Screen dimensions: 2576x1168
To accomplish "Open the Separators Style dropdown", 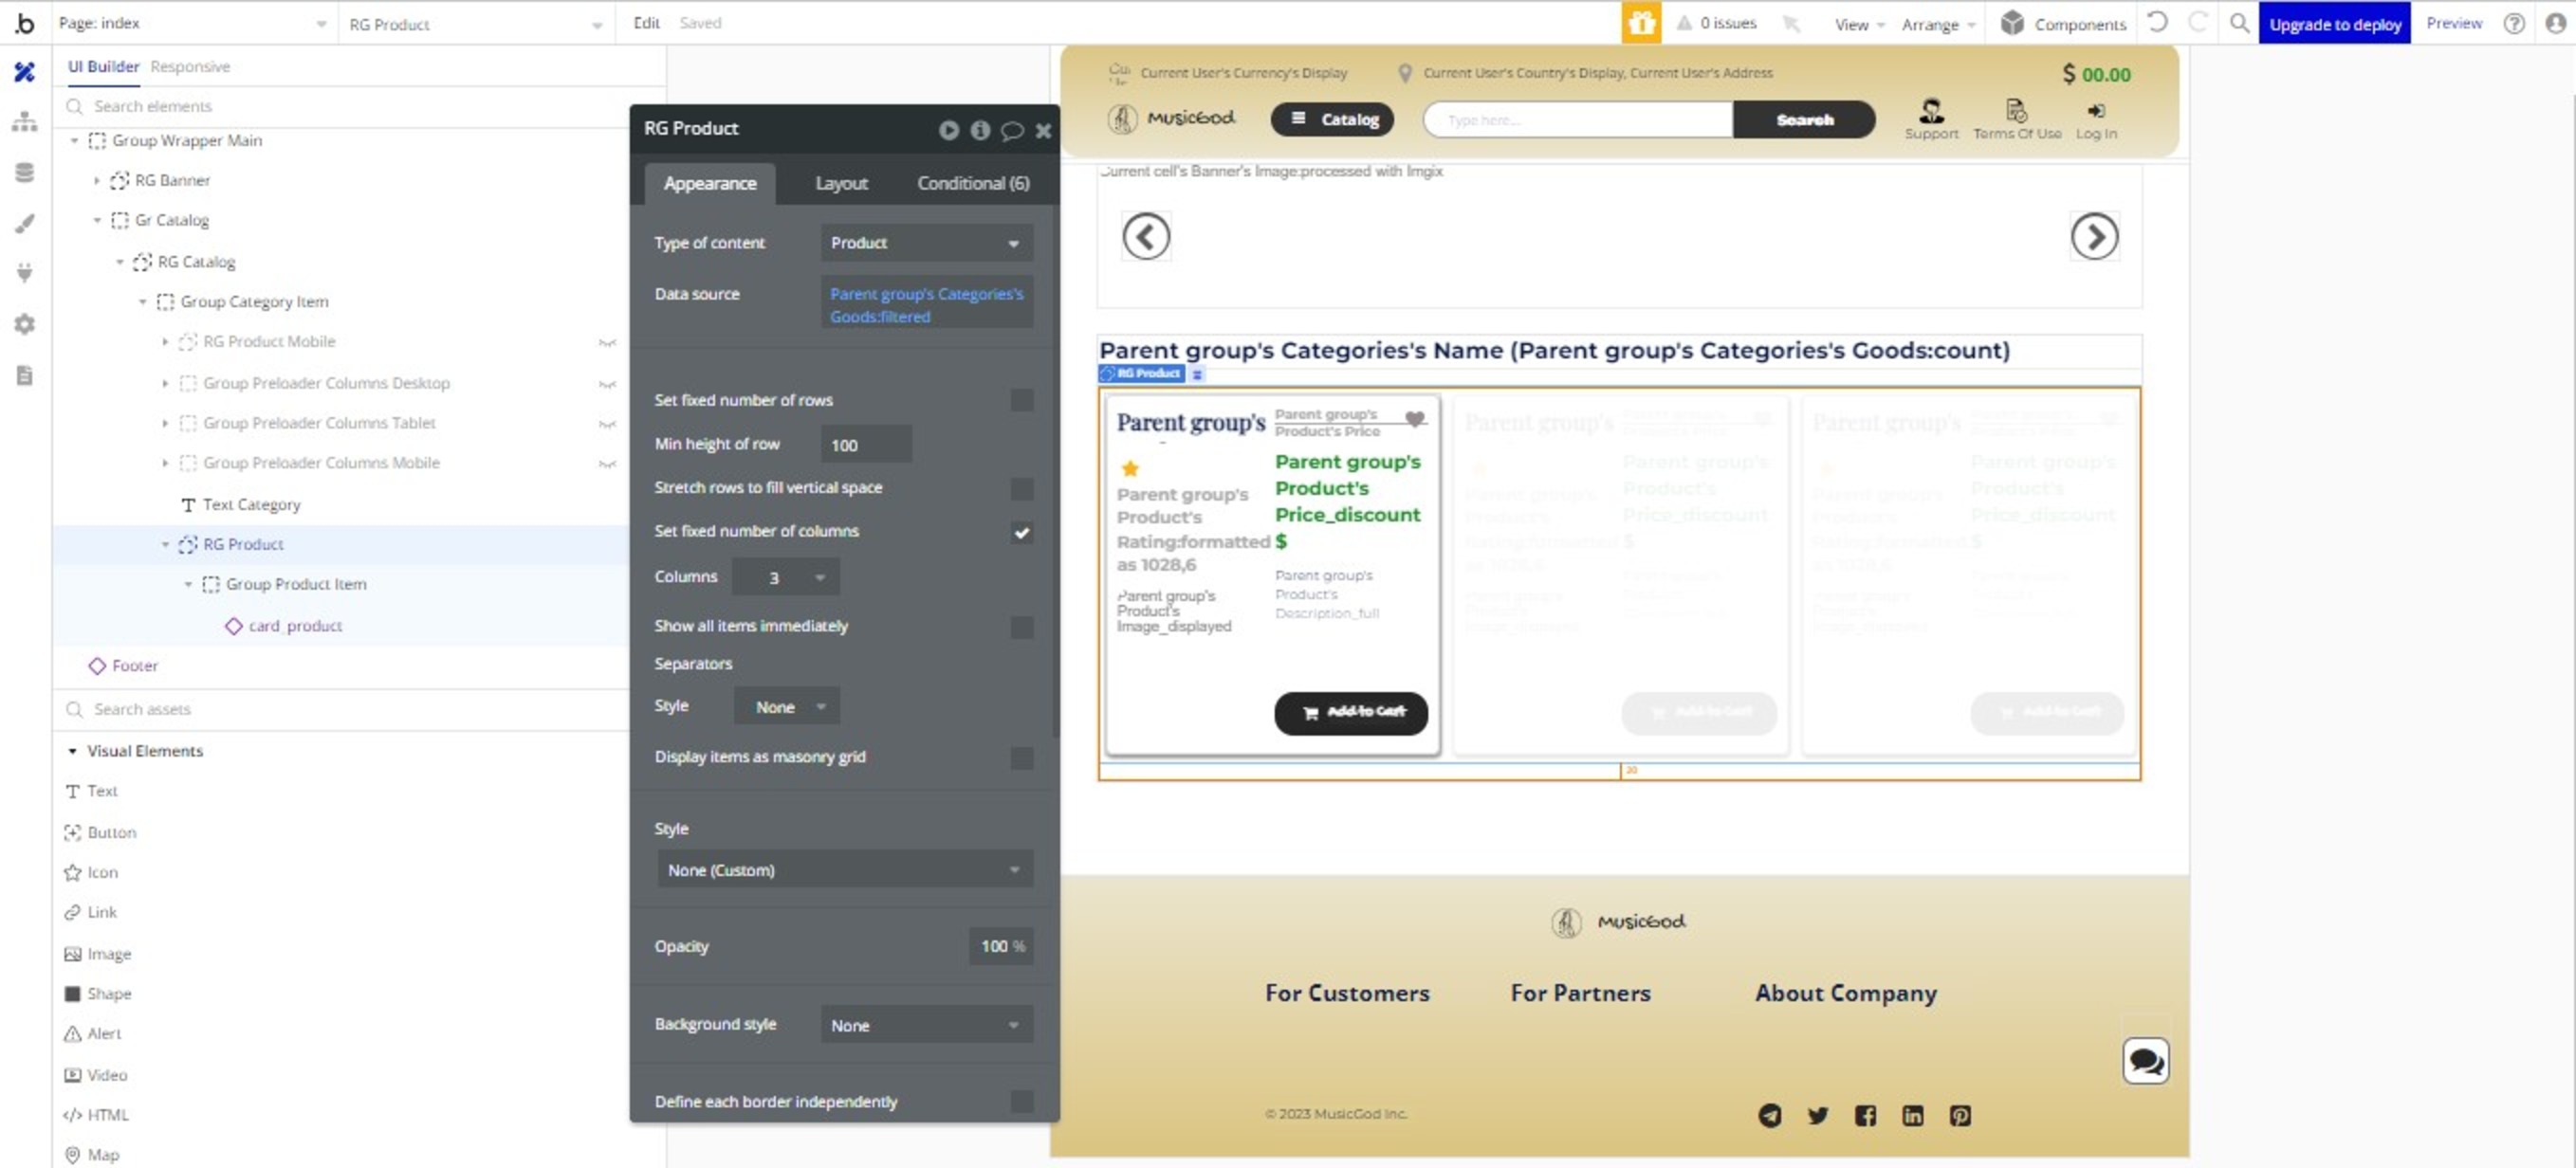I will [785, 707].
